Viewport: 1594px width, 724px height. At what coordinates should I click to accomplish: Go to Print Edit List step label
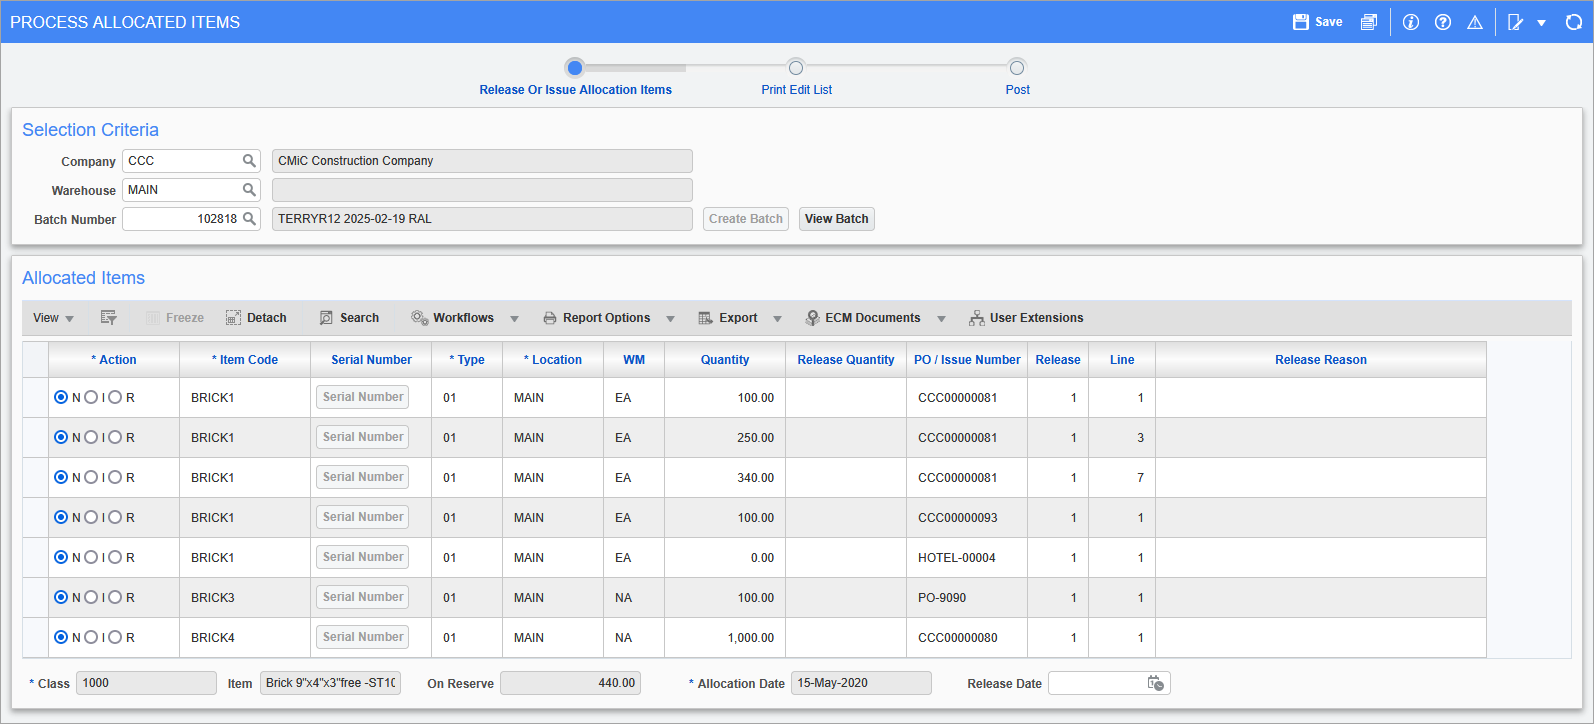[796, 90]
